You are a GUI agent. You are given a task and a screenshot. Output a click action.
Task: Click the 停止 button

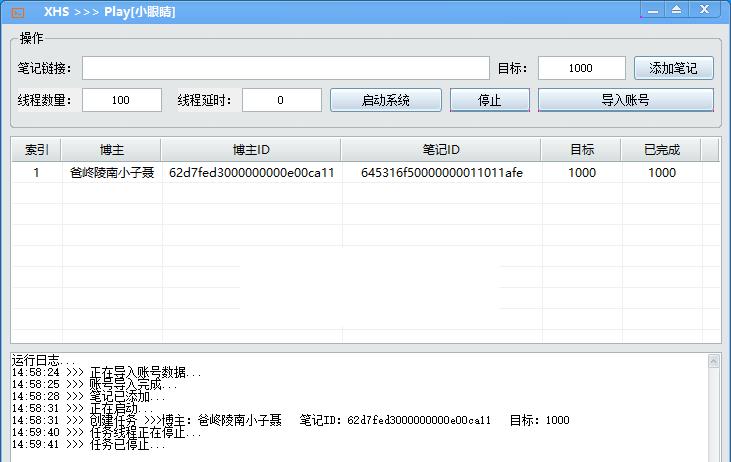tap(489, 100)
